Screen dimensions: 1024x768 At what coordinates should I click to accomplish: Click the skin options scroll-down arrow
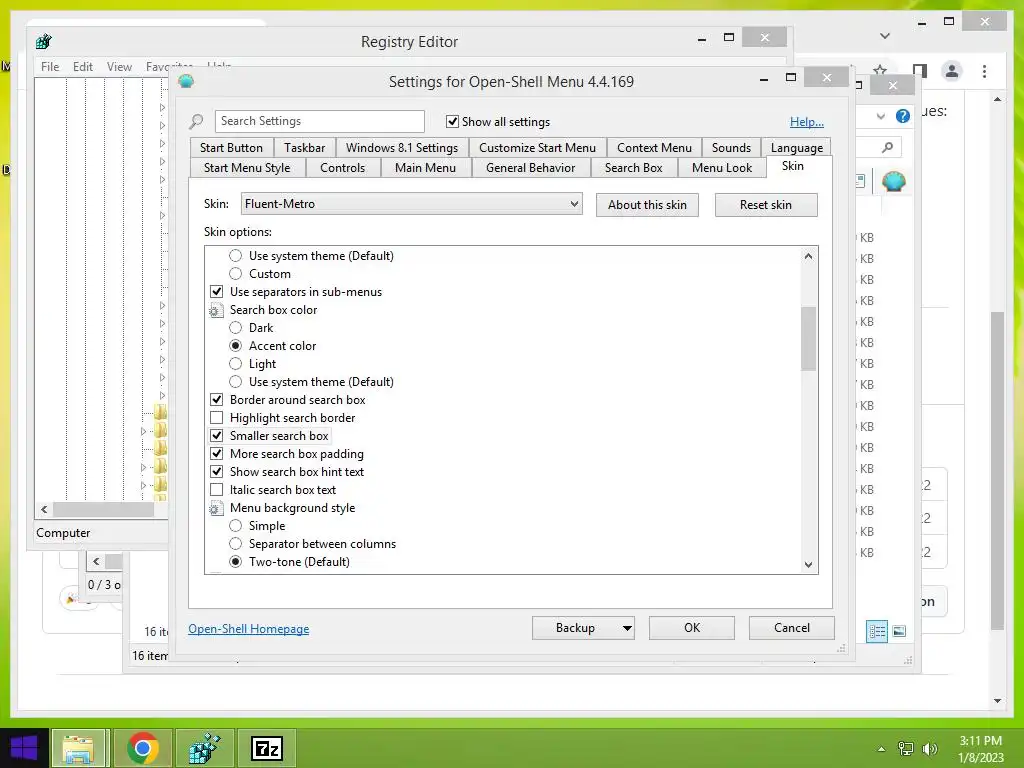tap(808, 565)
